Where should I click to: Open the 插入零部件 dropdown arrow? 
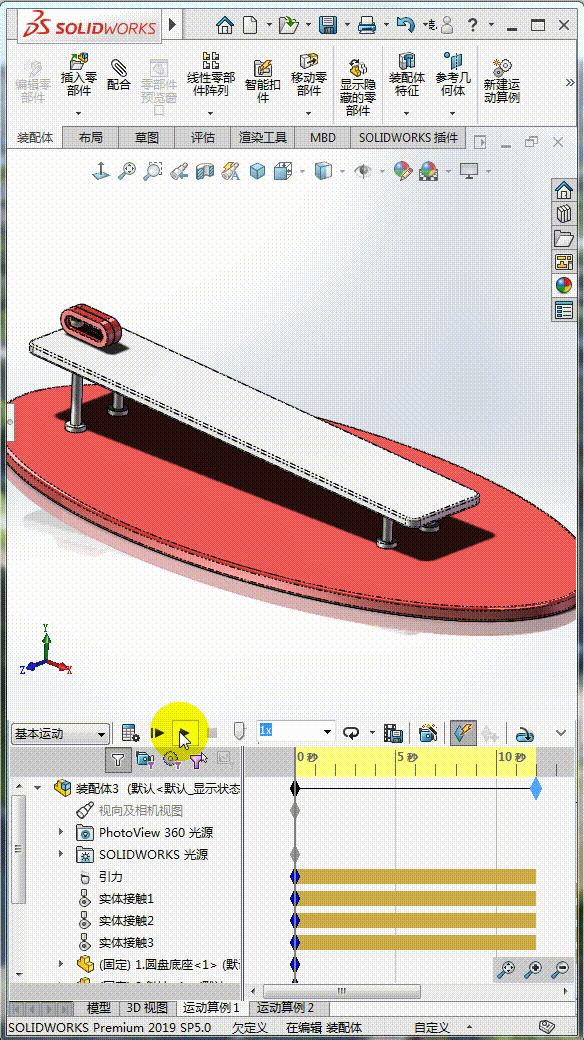78,113
